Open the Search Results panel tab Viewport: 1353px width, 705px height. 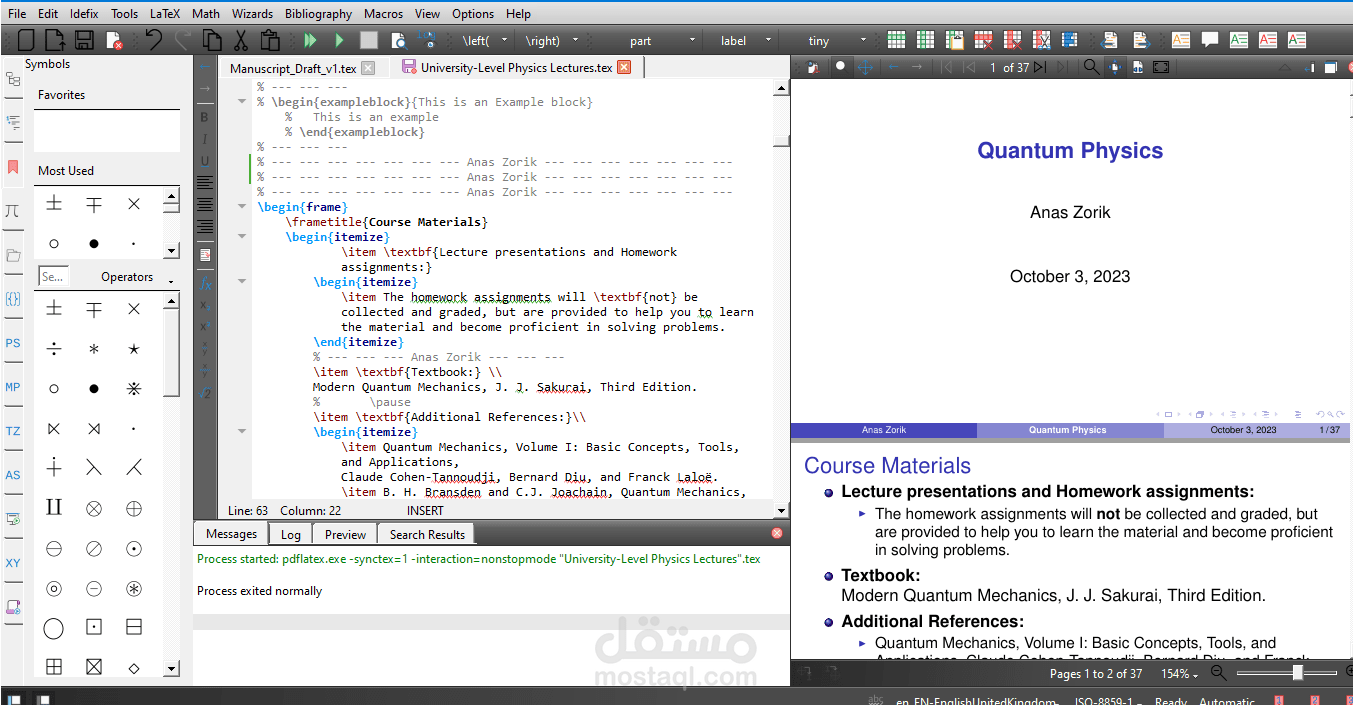point(427,534)
